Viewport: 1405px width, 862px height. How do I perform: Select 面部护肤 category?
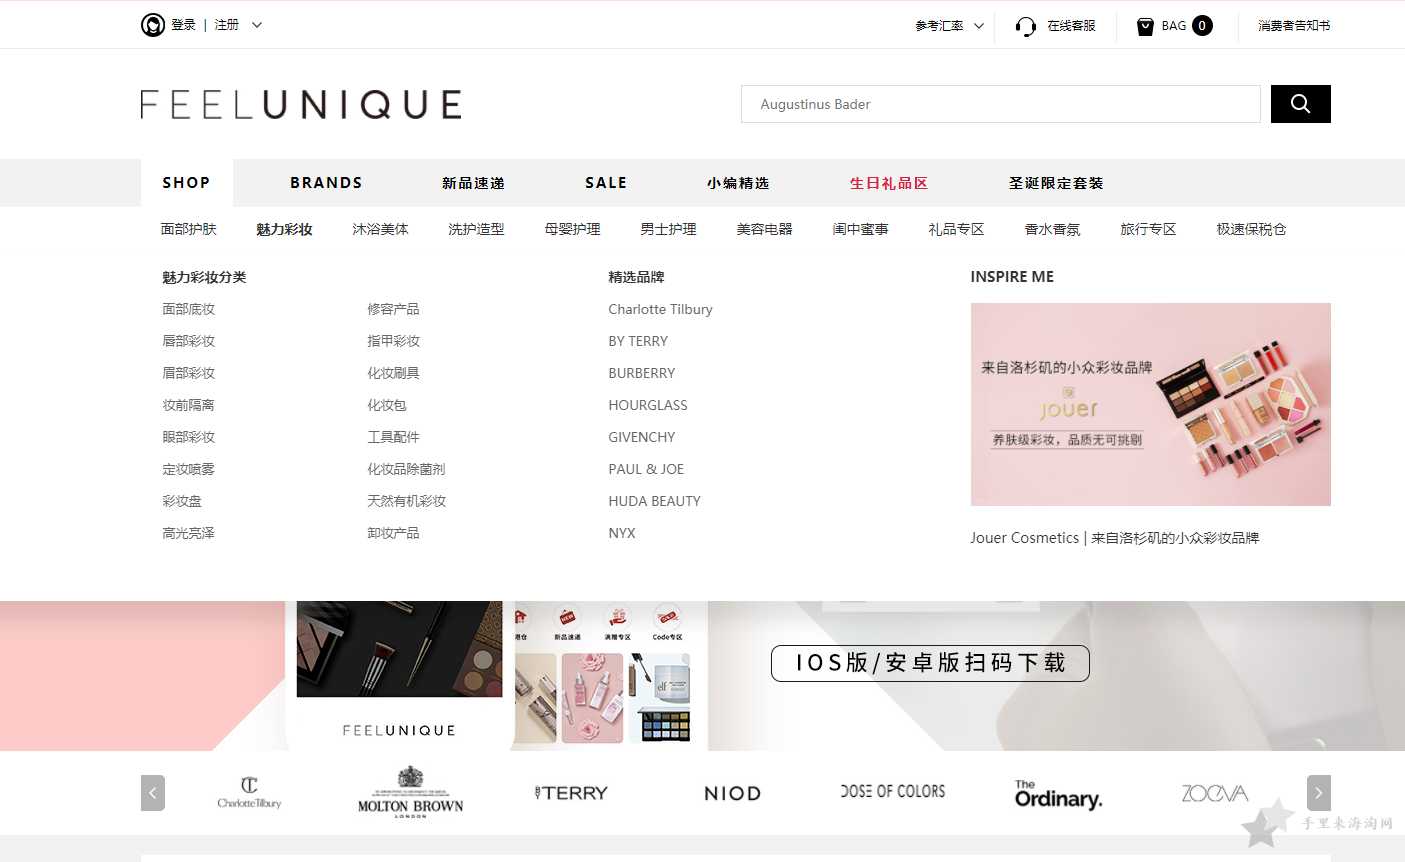[189, 229]
